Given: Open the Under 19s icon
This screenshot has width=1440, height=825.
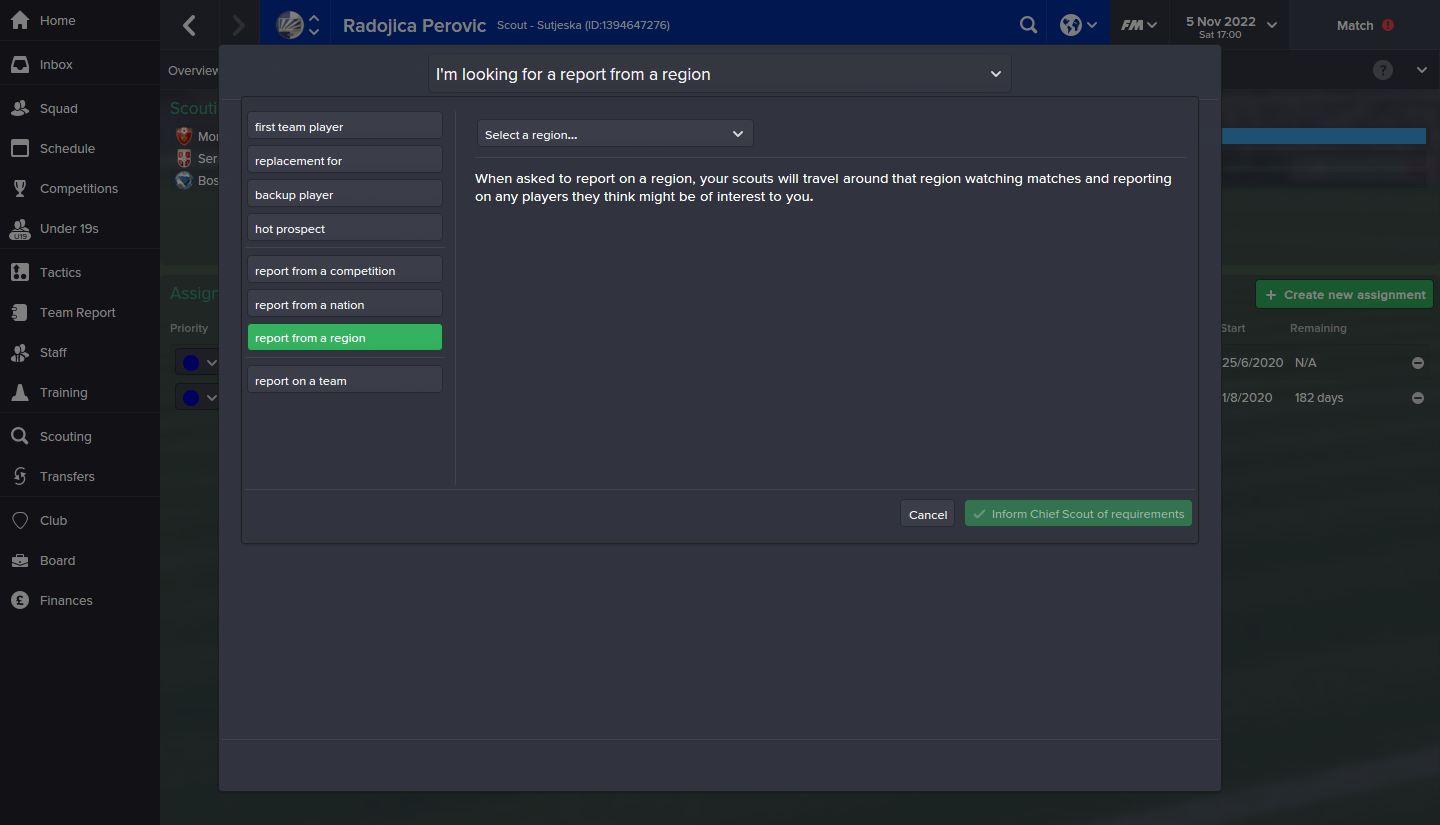Looking at the screenshot, I should click(x=20, y=229).
